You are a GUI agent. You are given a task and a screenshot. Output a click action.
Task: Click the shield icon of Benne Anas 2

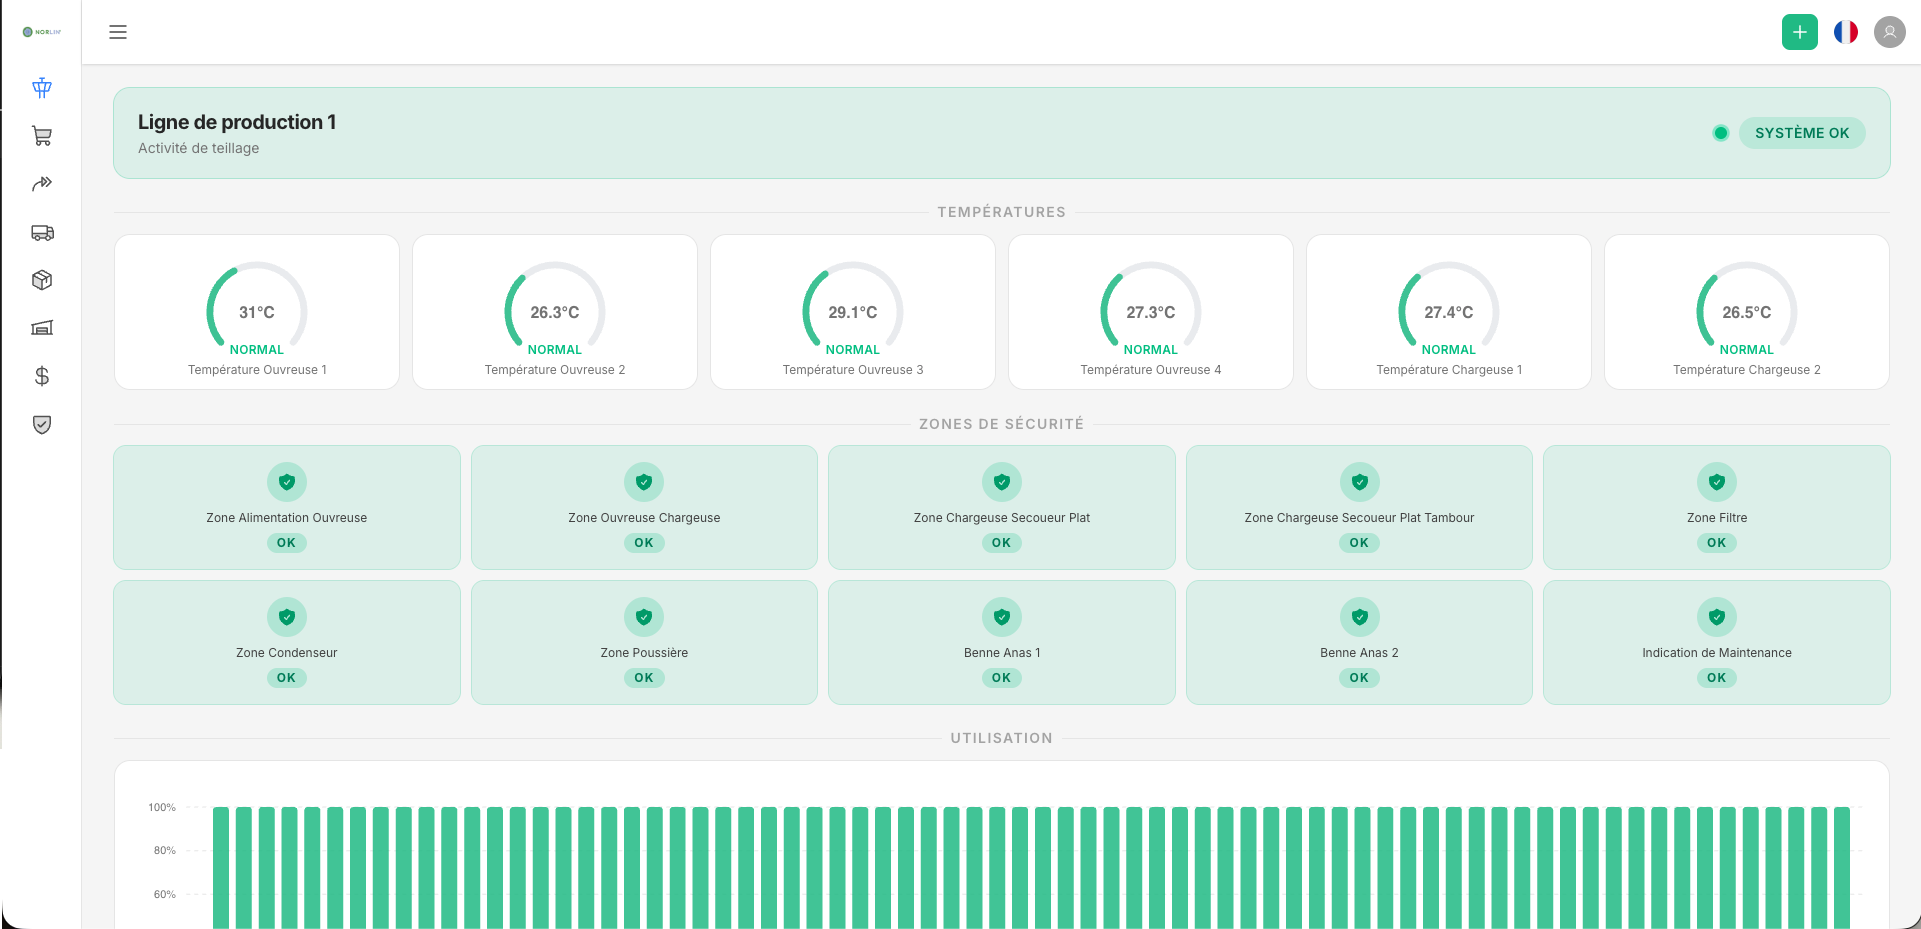point(1360,617)
